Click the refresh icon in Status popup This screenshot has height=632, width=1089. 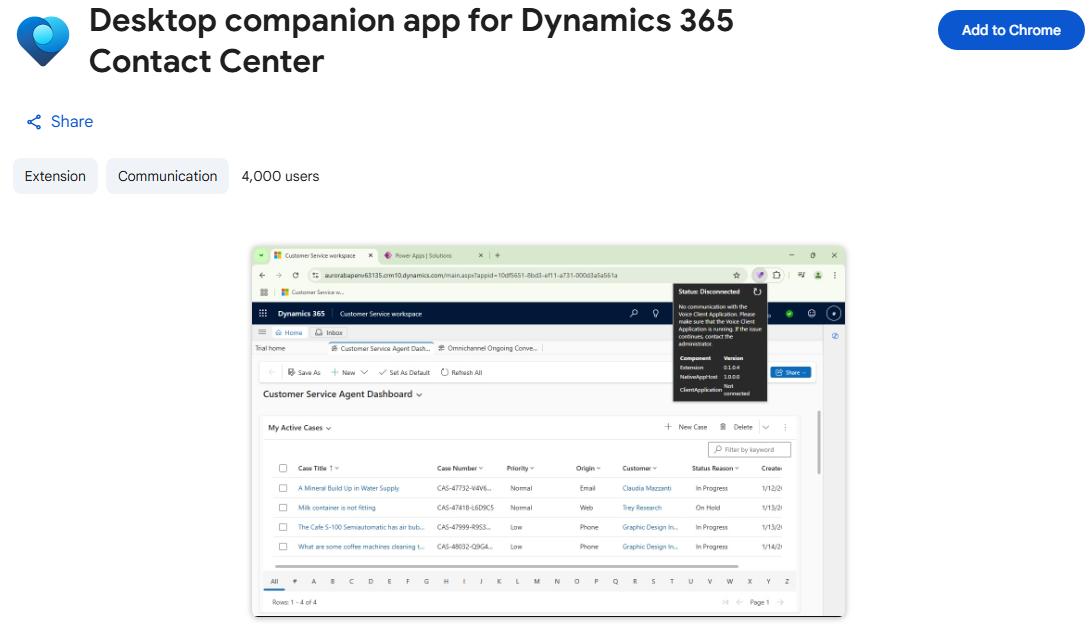pyautogui.click(x=758, y=292)
